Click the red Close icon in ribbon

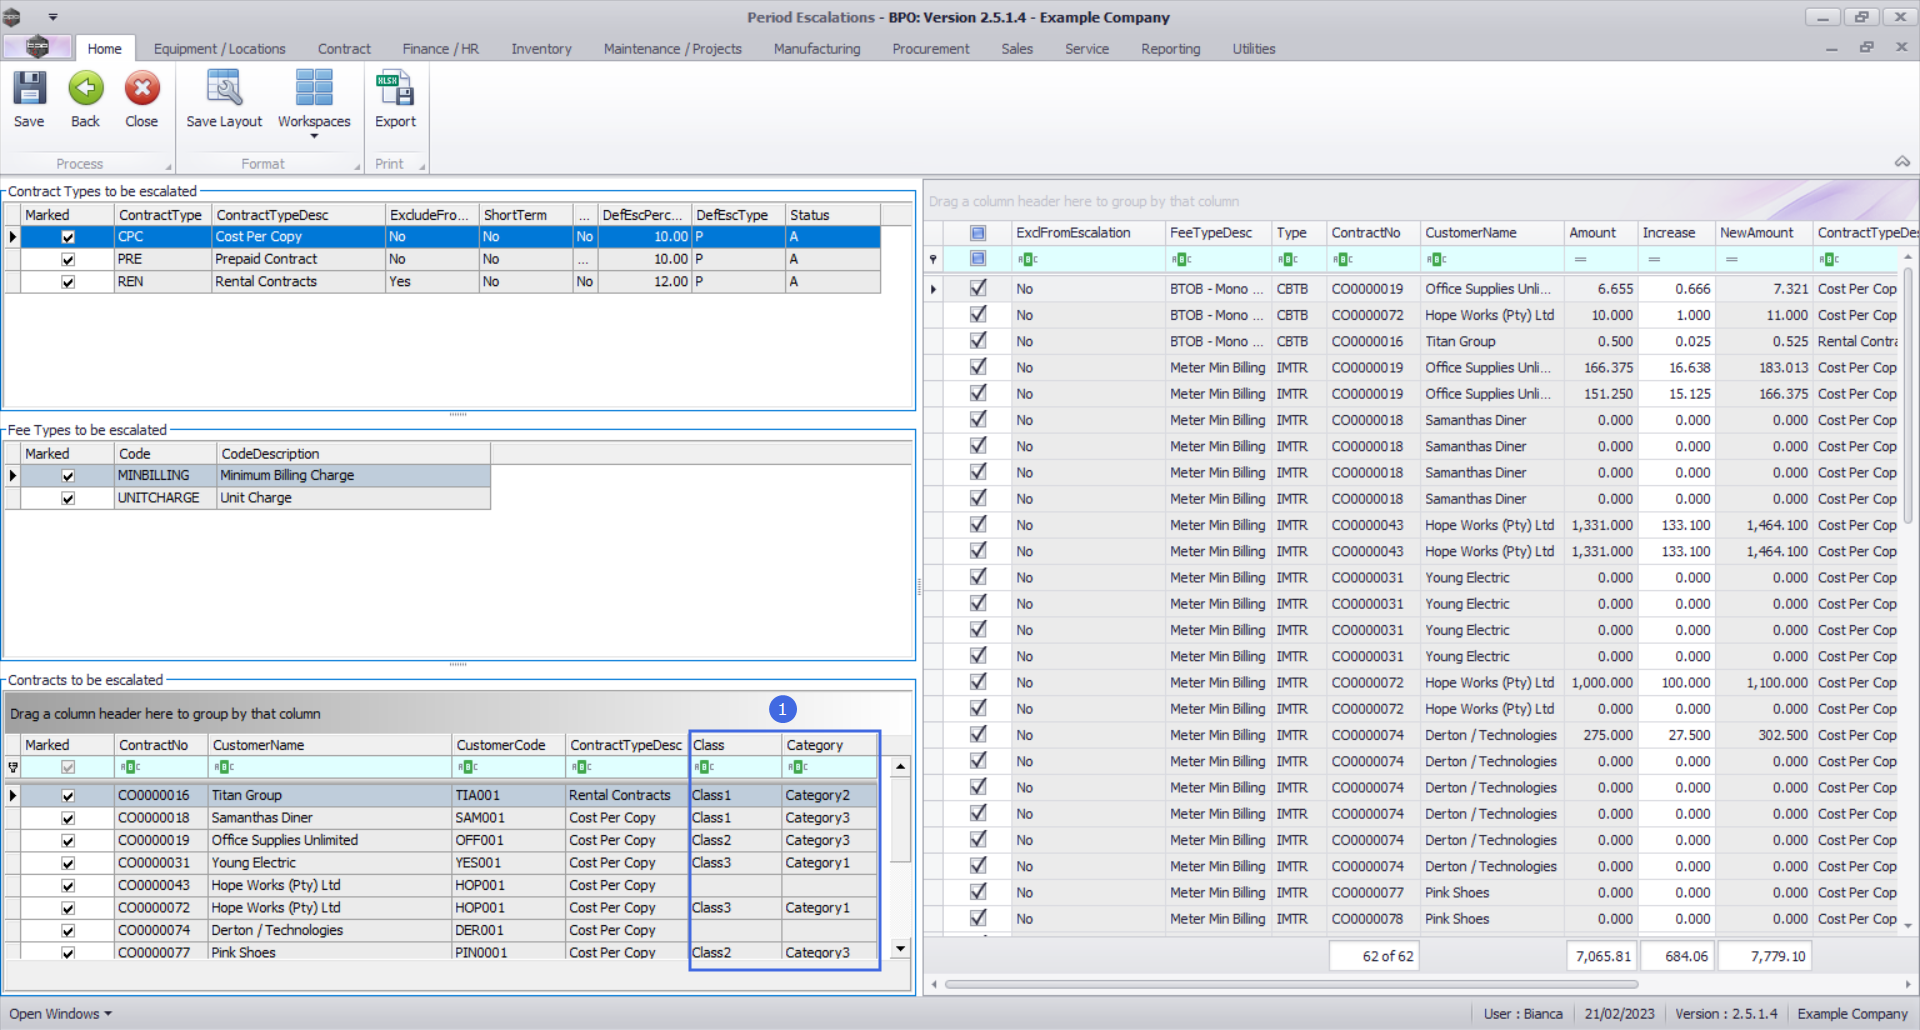coord(141,89)
